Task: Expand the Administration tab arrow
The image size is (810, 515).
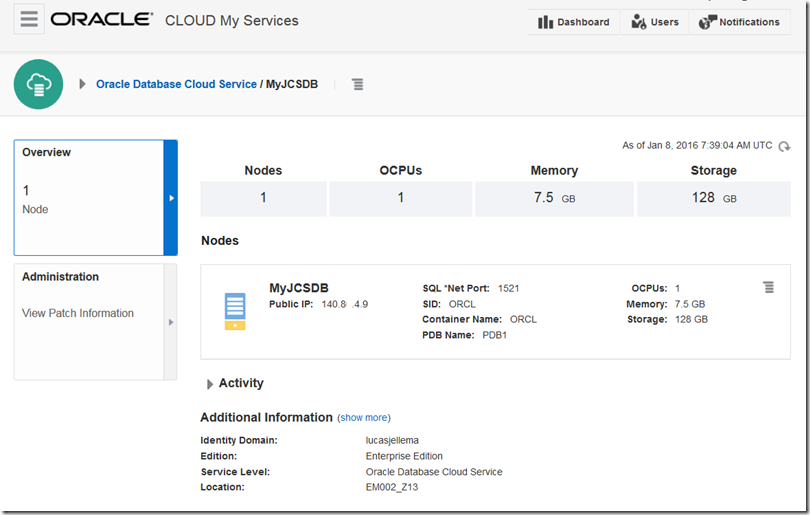Action: [170, 322]
